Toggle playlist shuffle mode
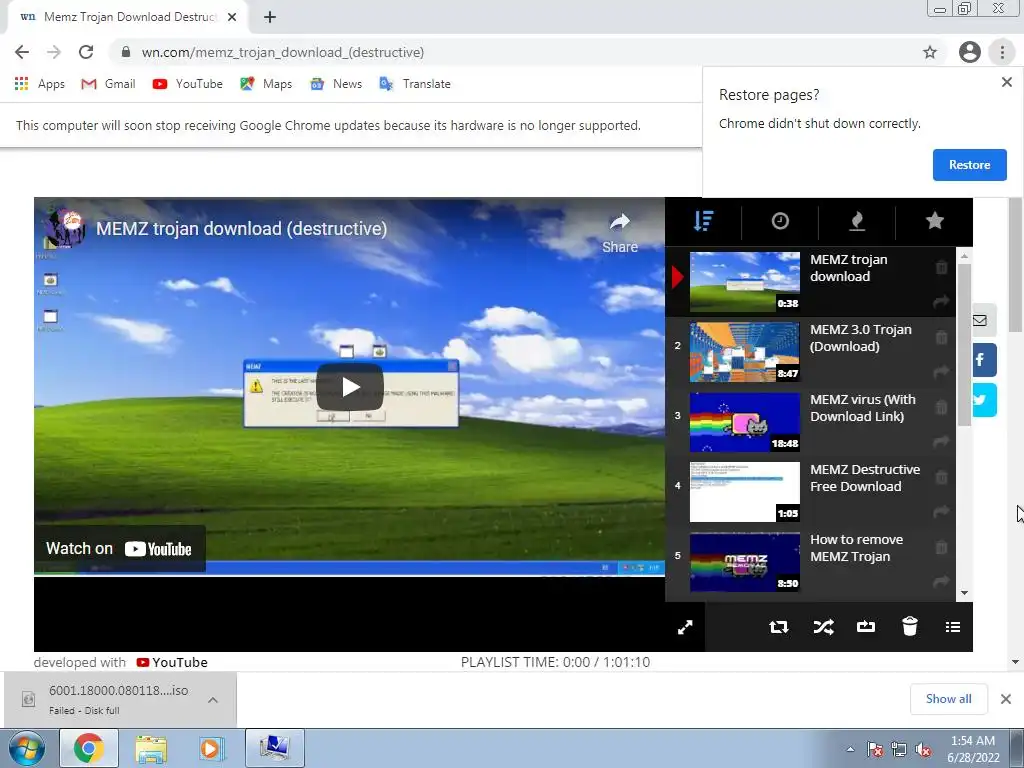 coord(823,627)
